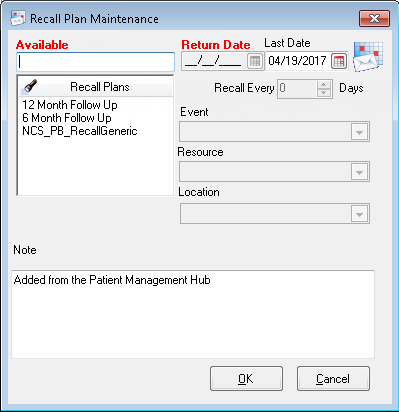The image size is (399, 412).
Task: Click the Cancel button
Action: (333, 379)
